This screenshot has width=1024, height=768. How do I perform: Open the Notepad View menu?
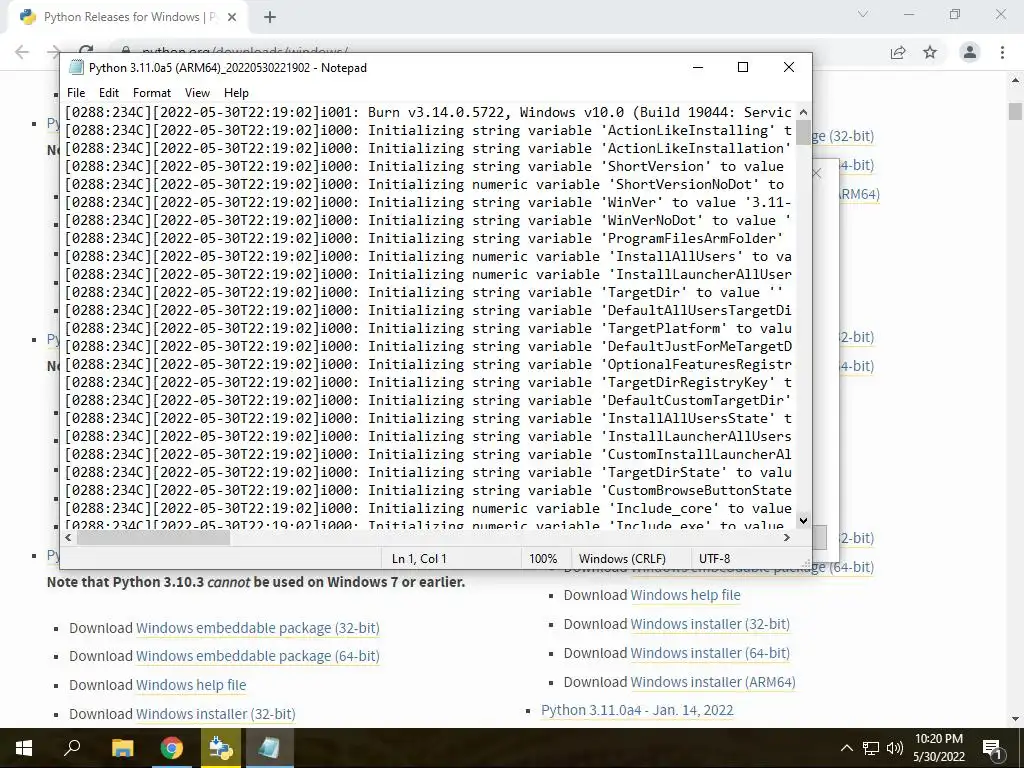click(x=197, y=93)
